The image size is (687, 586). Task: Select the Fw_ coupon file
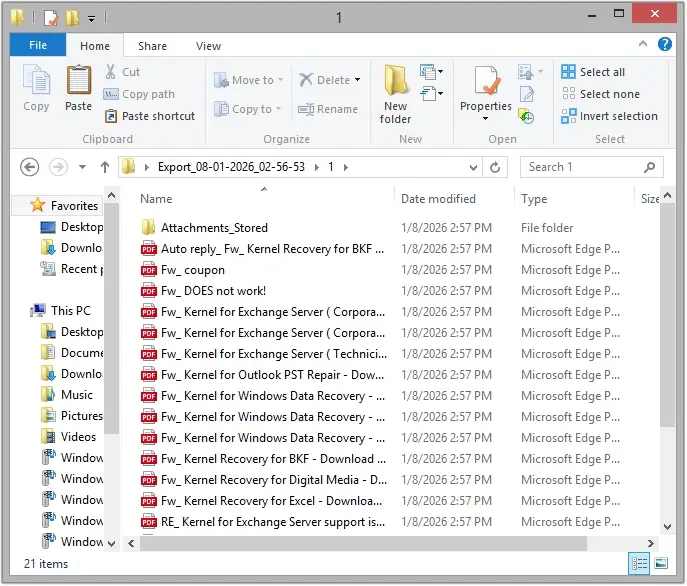(x=183, y=270)
